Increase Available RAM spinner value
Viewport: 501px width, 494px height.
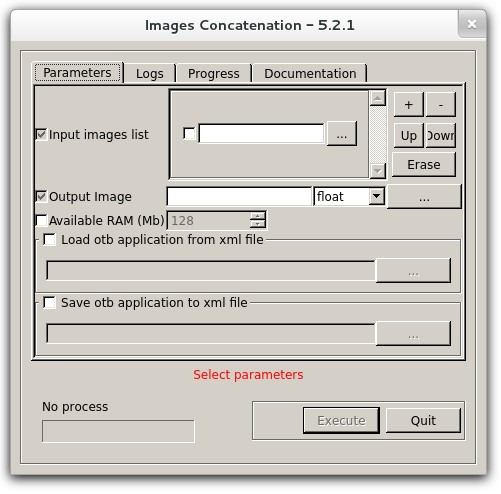257,216
